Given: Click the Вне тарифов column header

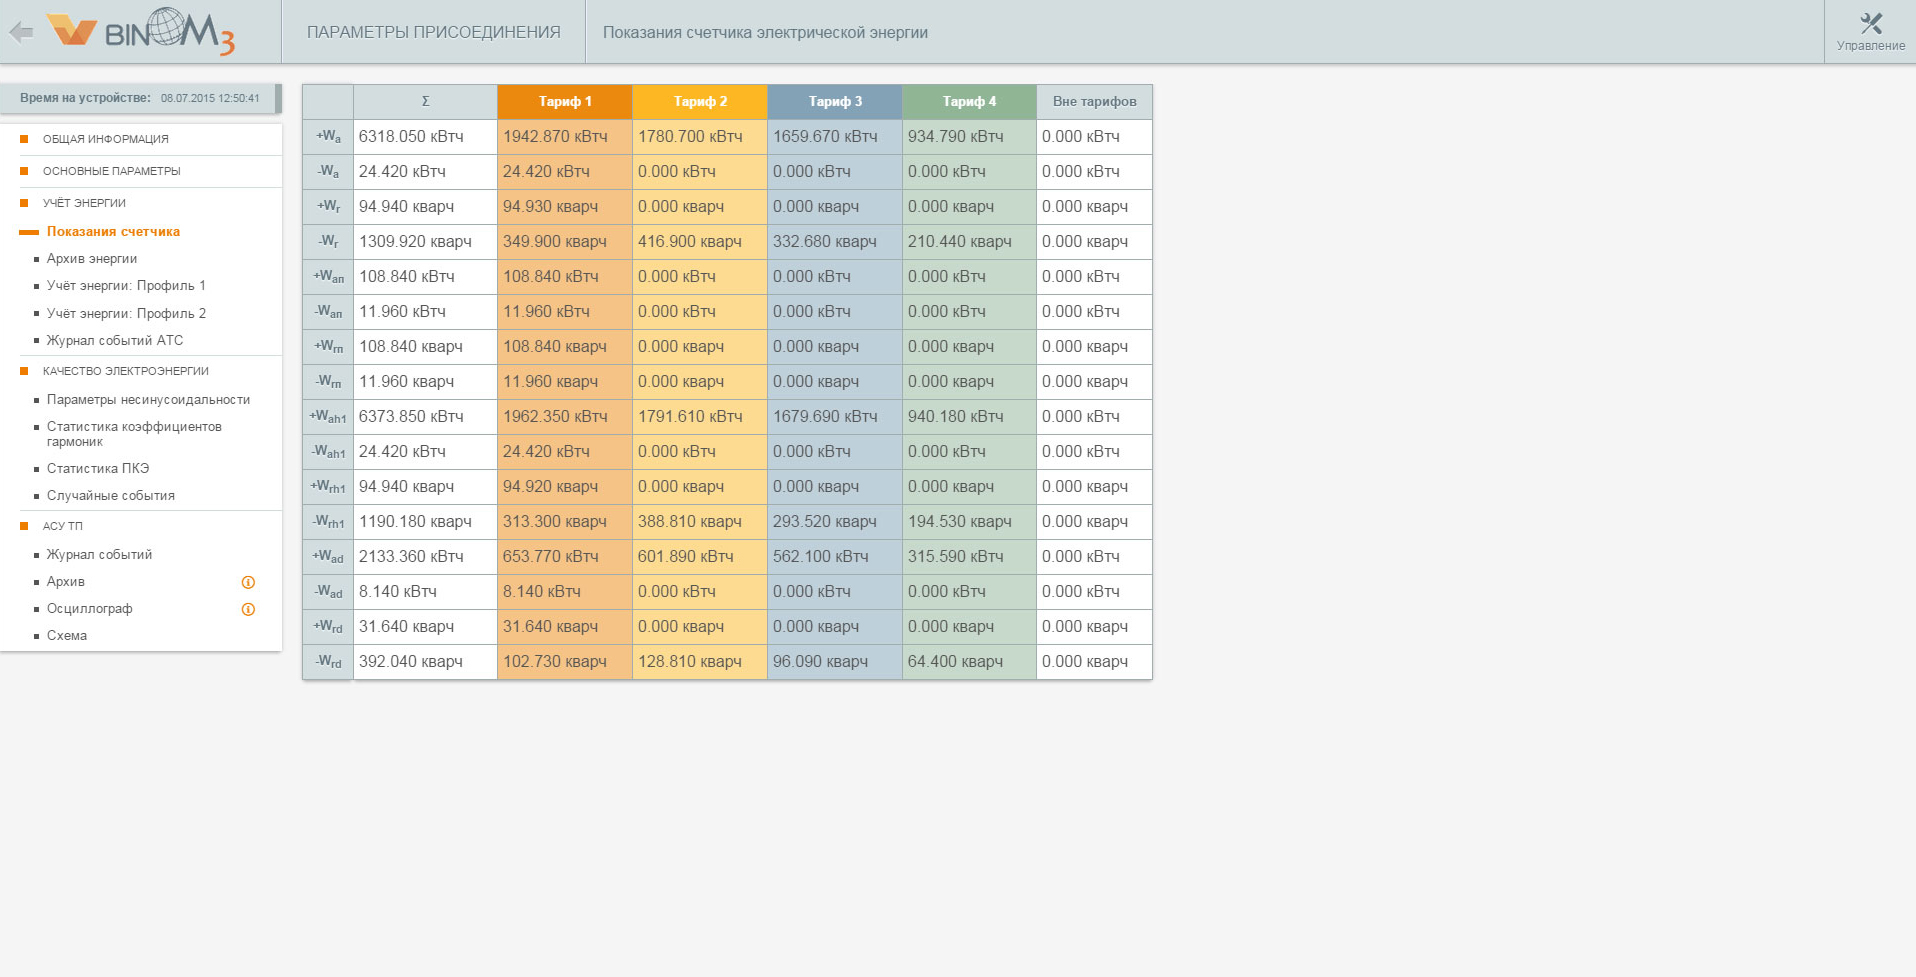Looking at the screenshot, I should coord(1094,101).
